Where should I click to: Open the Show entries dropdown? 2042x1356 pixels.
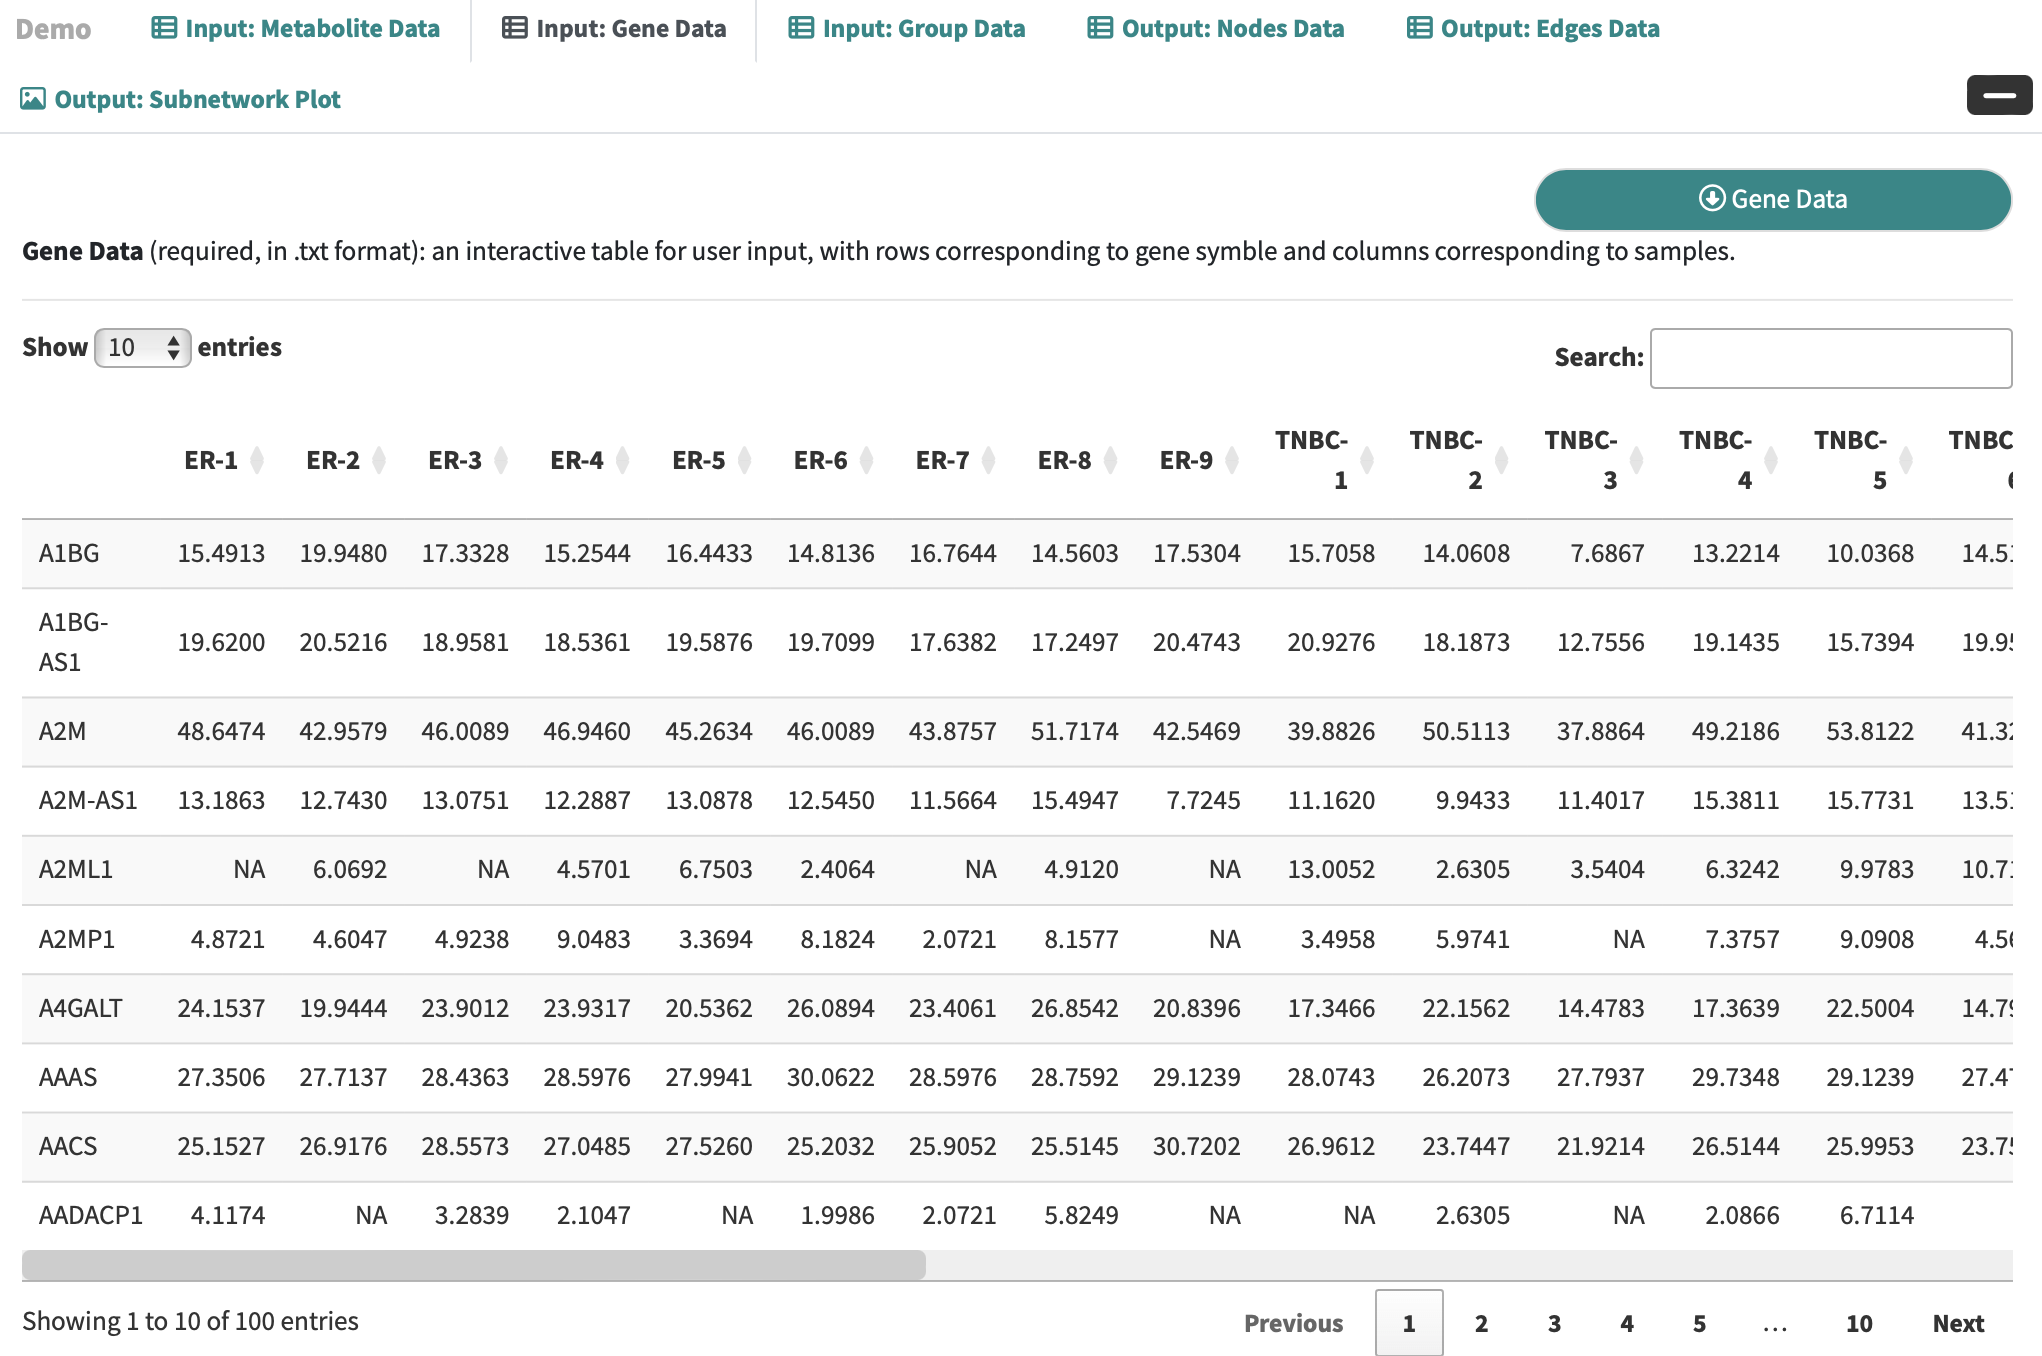pos(143,348)
